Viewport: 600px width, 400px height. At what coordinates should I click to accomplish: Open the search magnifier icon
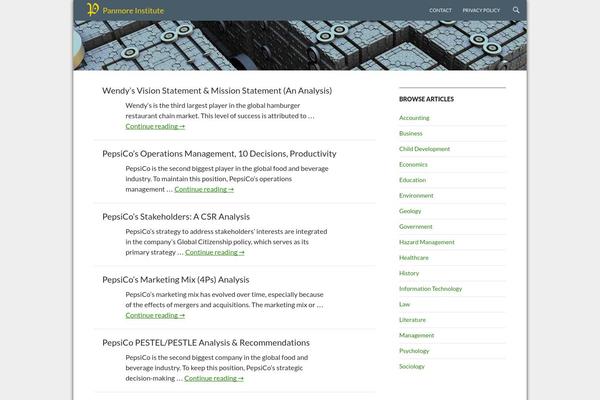516,10
